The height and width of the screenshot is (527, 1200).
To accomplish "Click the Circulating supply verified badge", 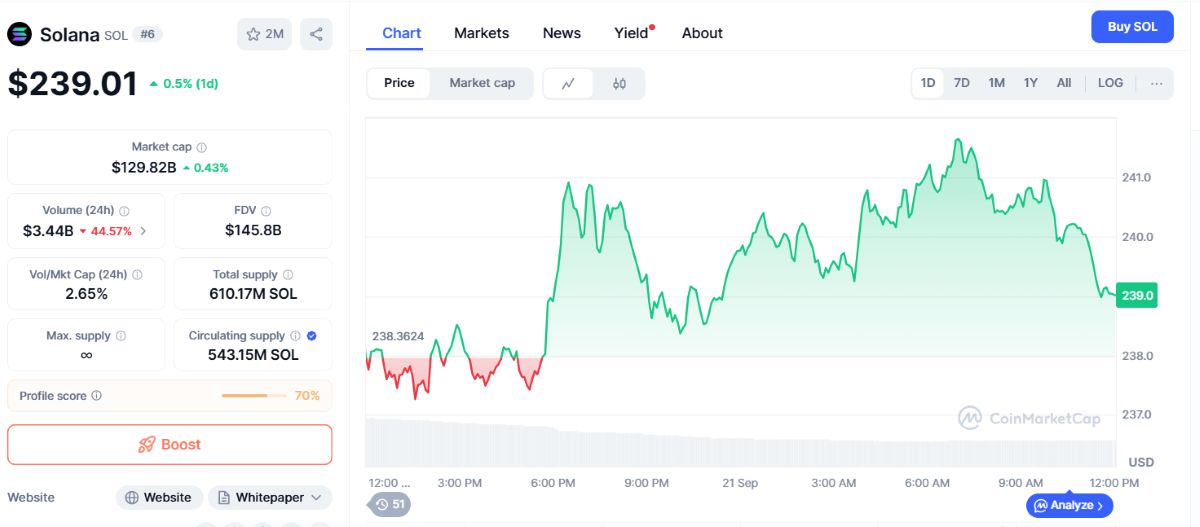I will 311,336.
